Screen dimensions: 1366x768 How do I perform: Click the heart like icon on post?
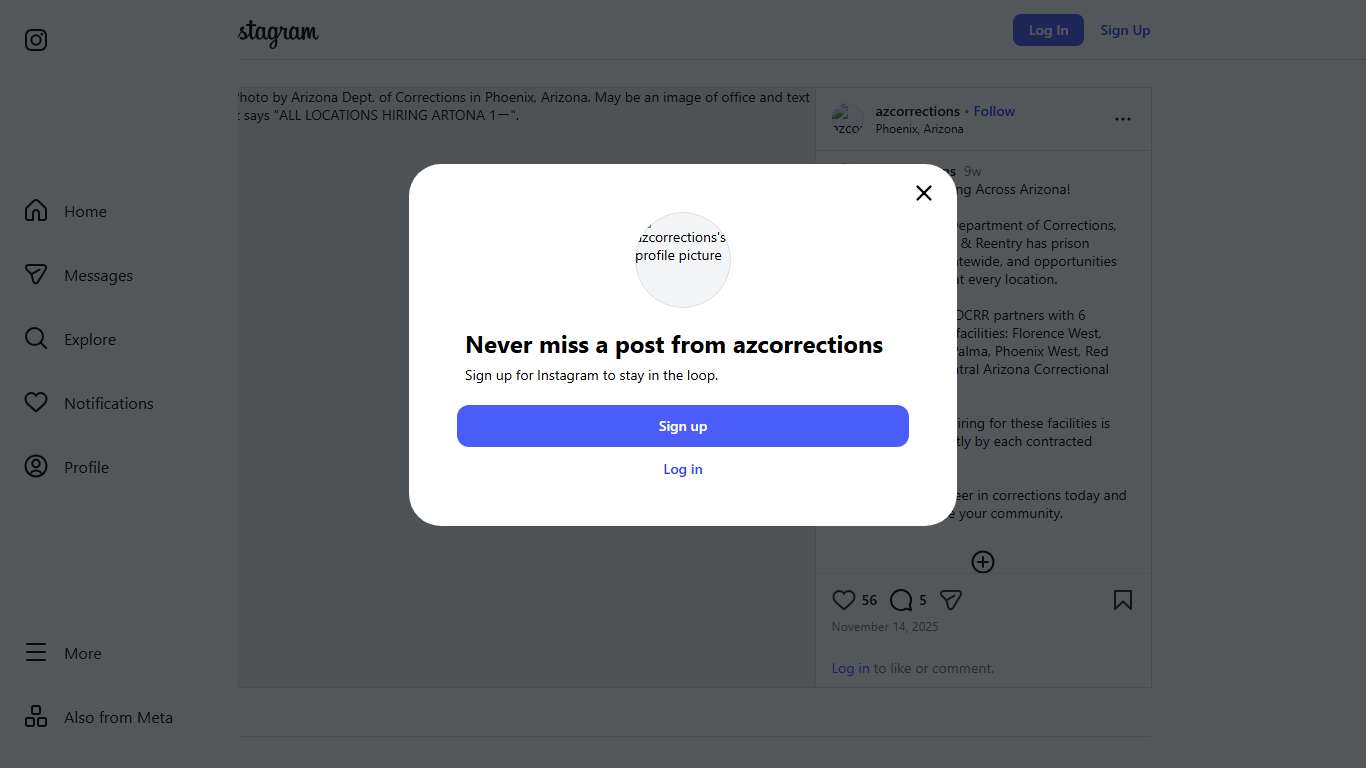coord(844,600)
